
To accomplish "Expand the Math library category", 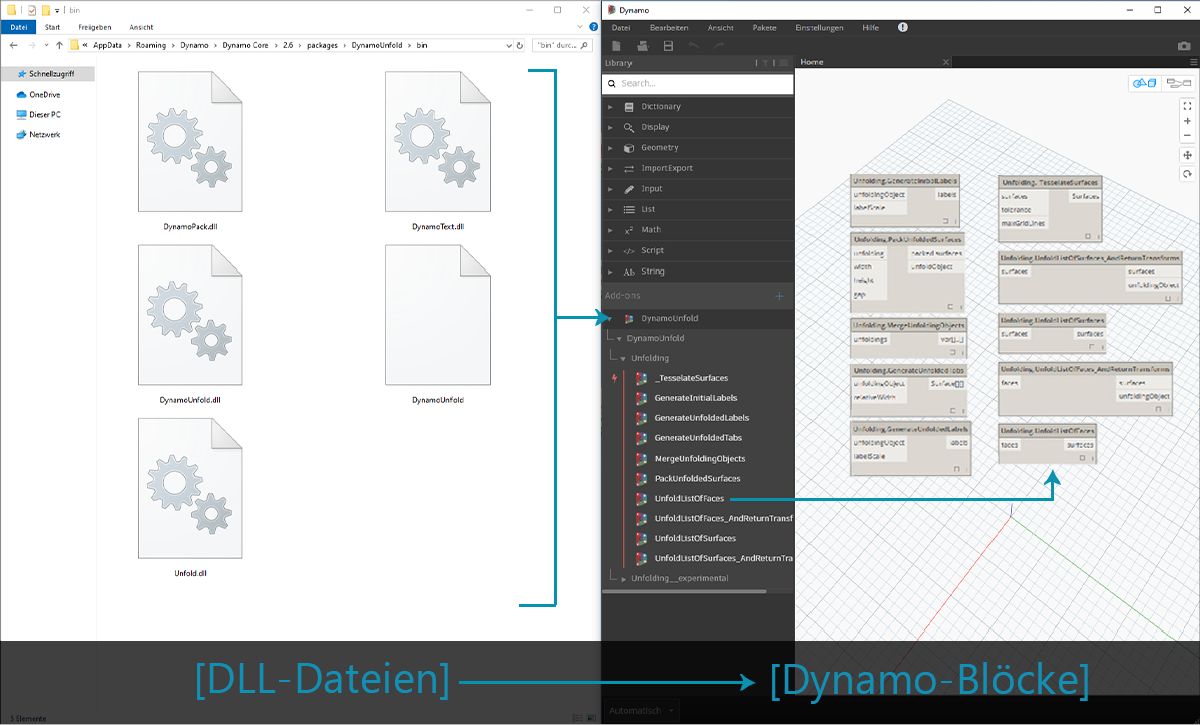I will tap(698, 230).
